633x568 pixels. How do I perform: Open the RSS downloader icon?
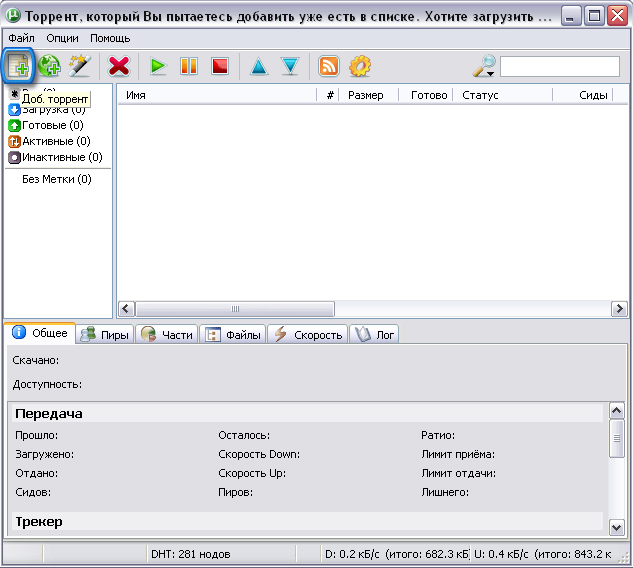[x=328, y=66]
